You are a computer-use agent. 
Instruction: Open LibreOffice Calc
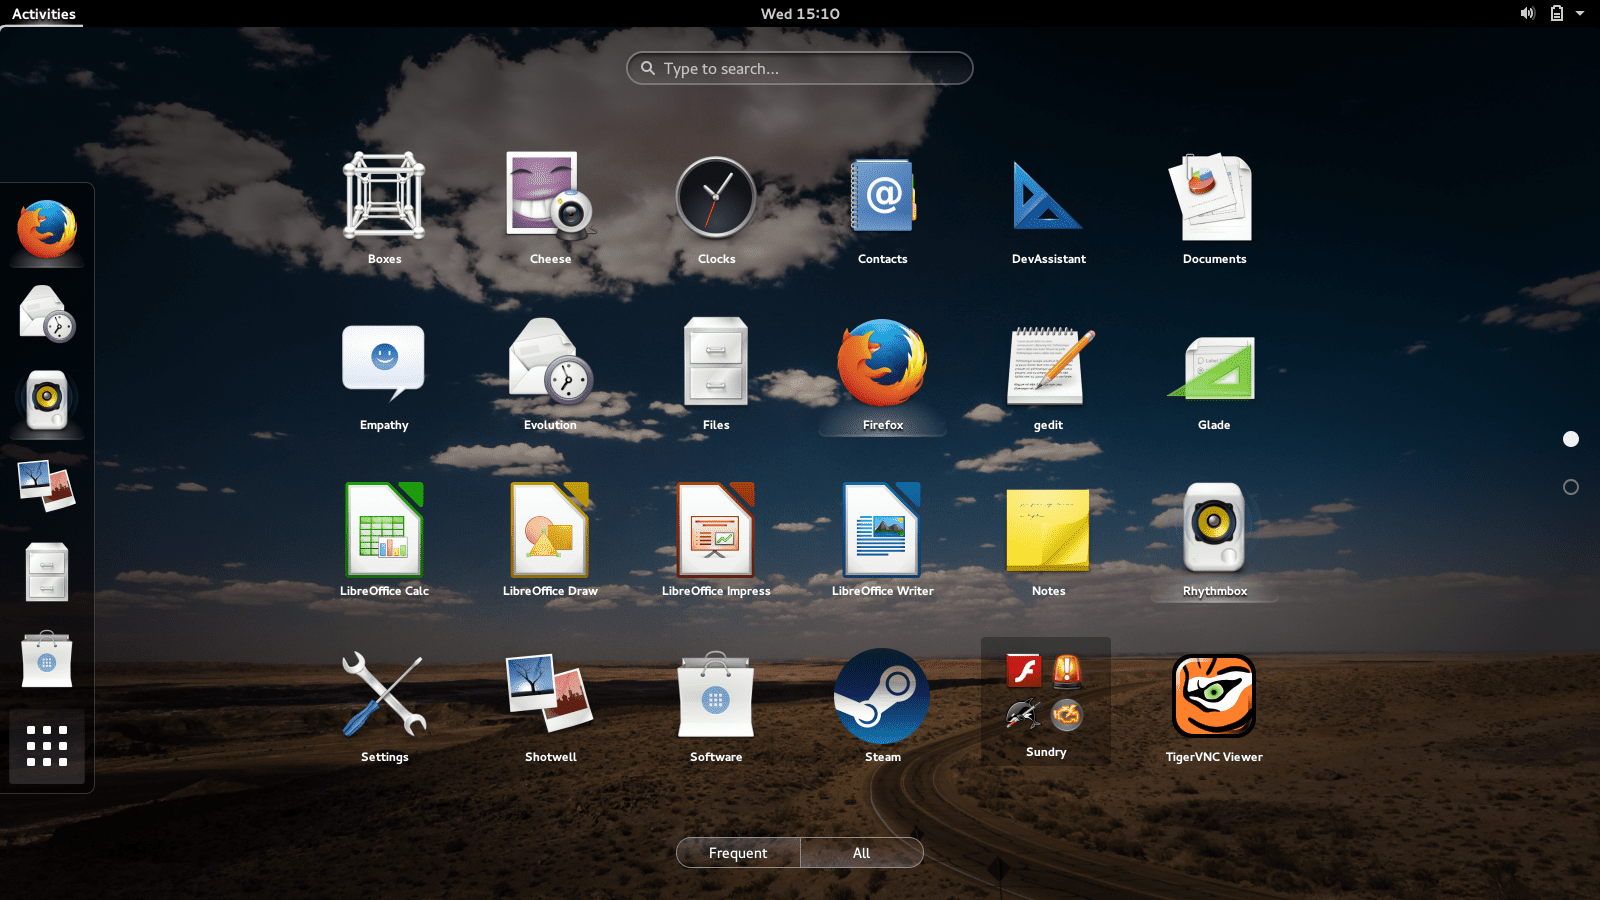384,539
